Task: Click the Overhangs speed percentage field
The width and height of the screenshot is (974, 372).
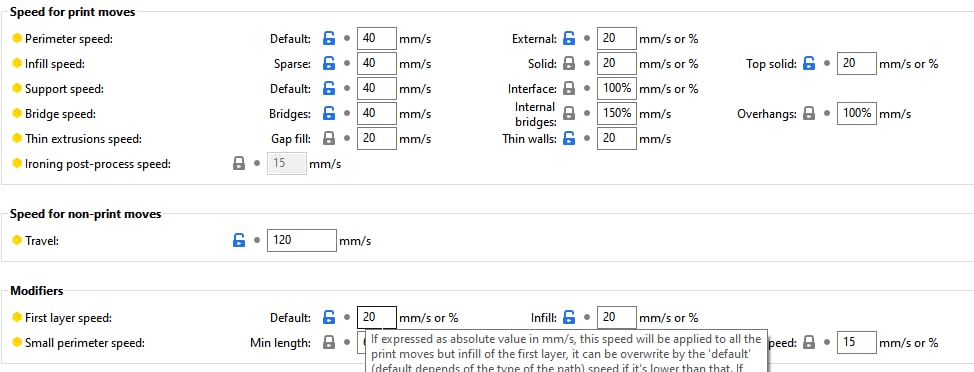Action: click(x=857, y=114)
